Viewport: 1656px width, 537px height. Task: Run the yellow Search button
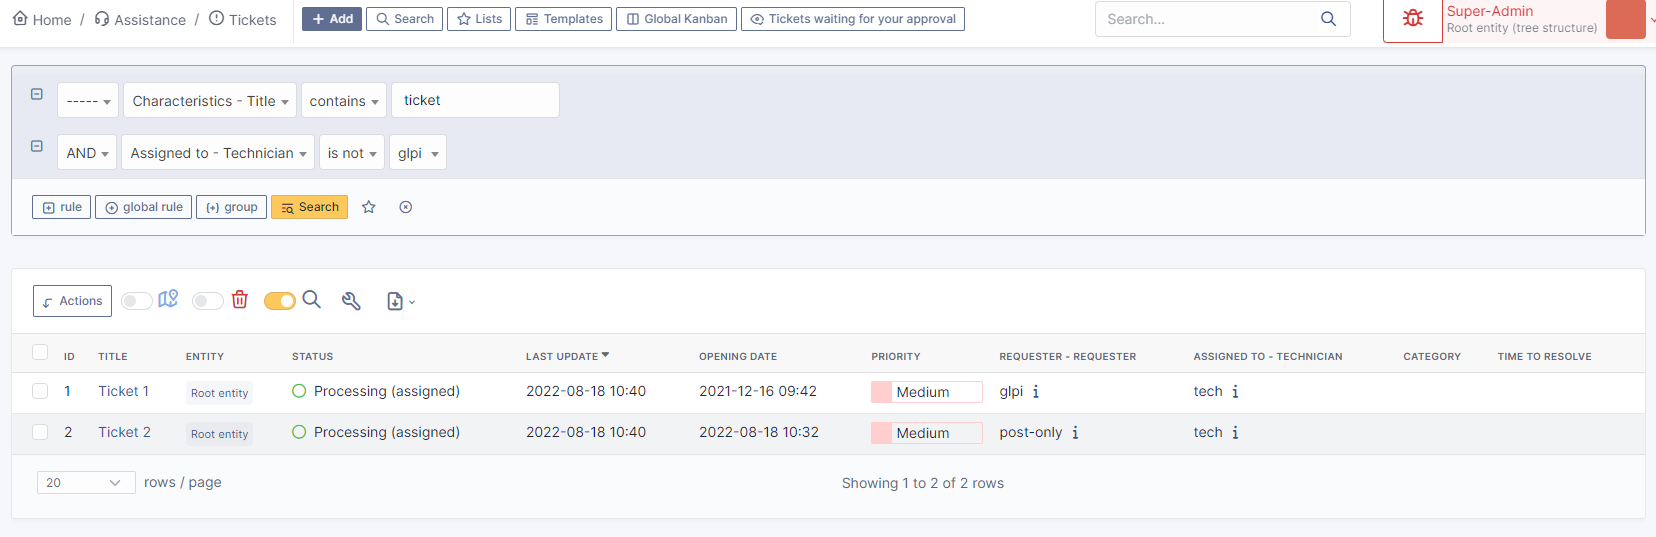coord(310,207)
